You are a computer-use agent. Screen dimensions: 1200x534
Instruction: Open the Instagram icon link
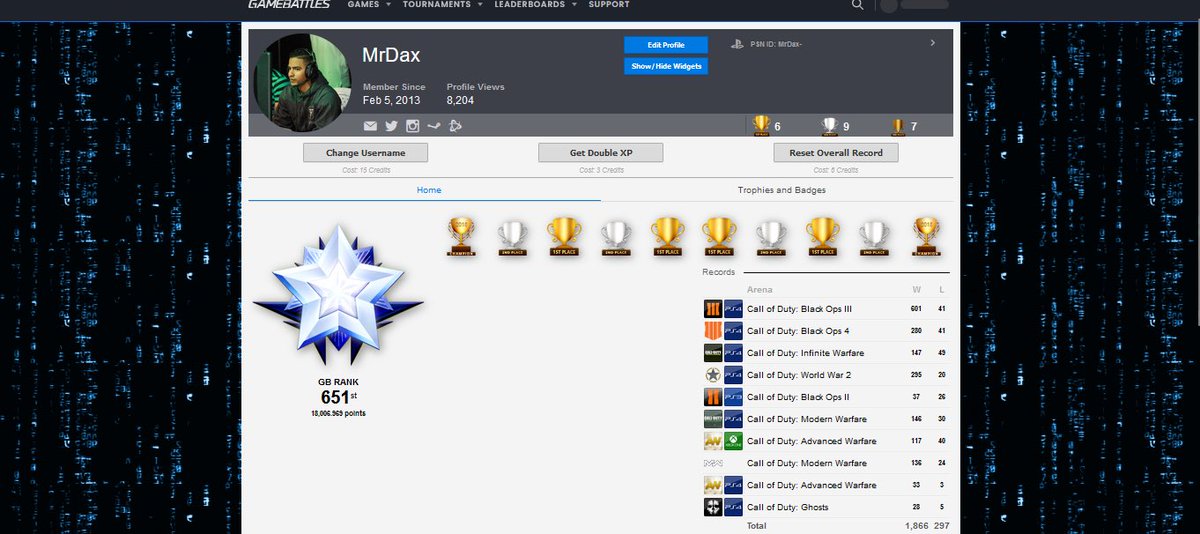412,126
